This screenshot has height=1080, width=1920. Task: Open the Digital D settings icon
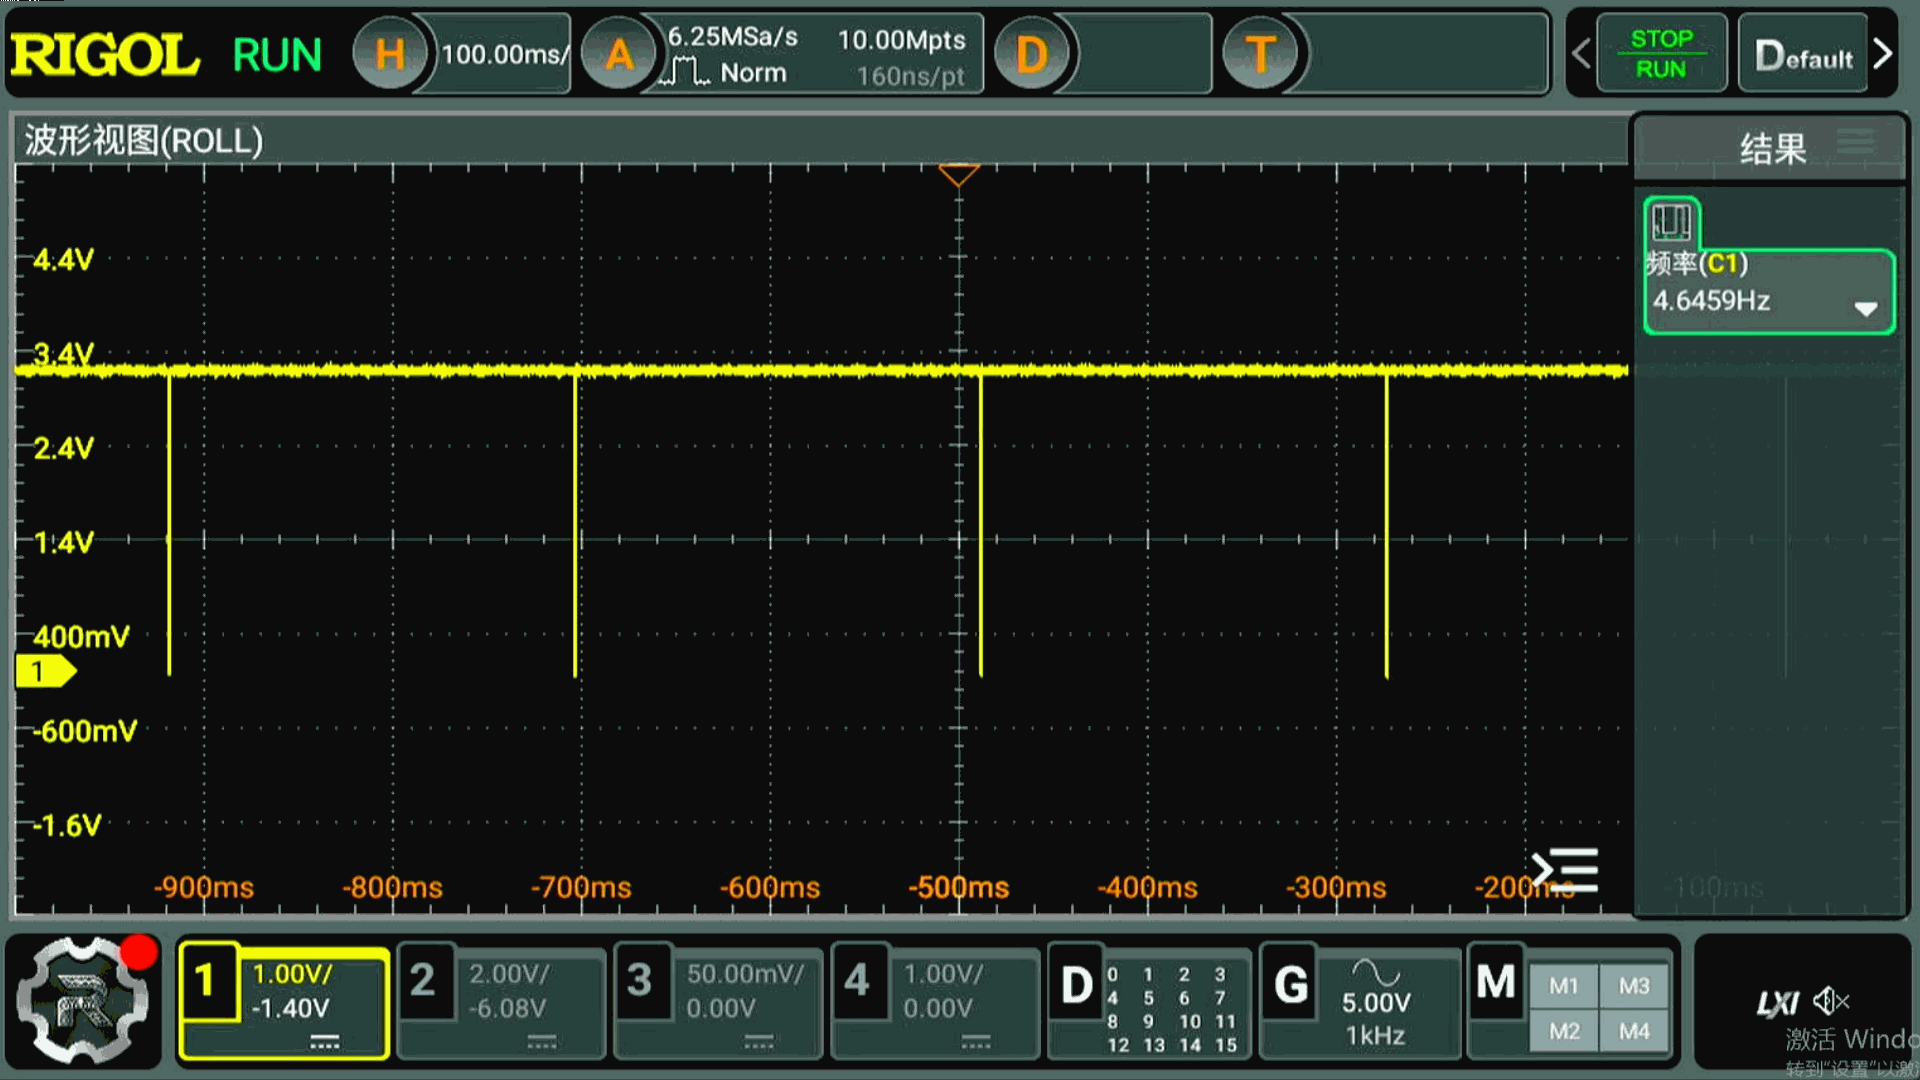(x=1032, y=54)
